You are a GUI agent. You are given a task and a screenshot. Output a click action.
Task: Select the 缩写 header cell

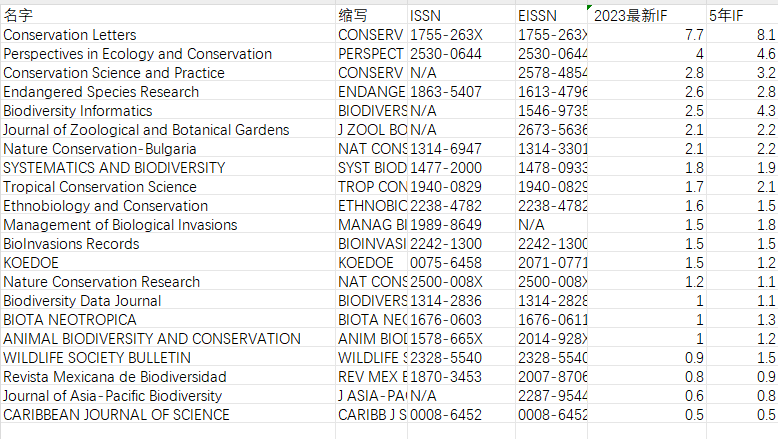371,15
